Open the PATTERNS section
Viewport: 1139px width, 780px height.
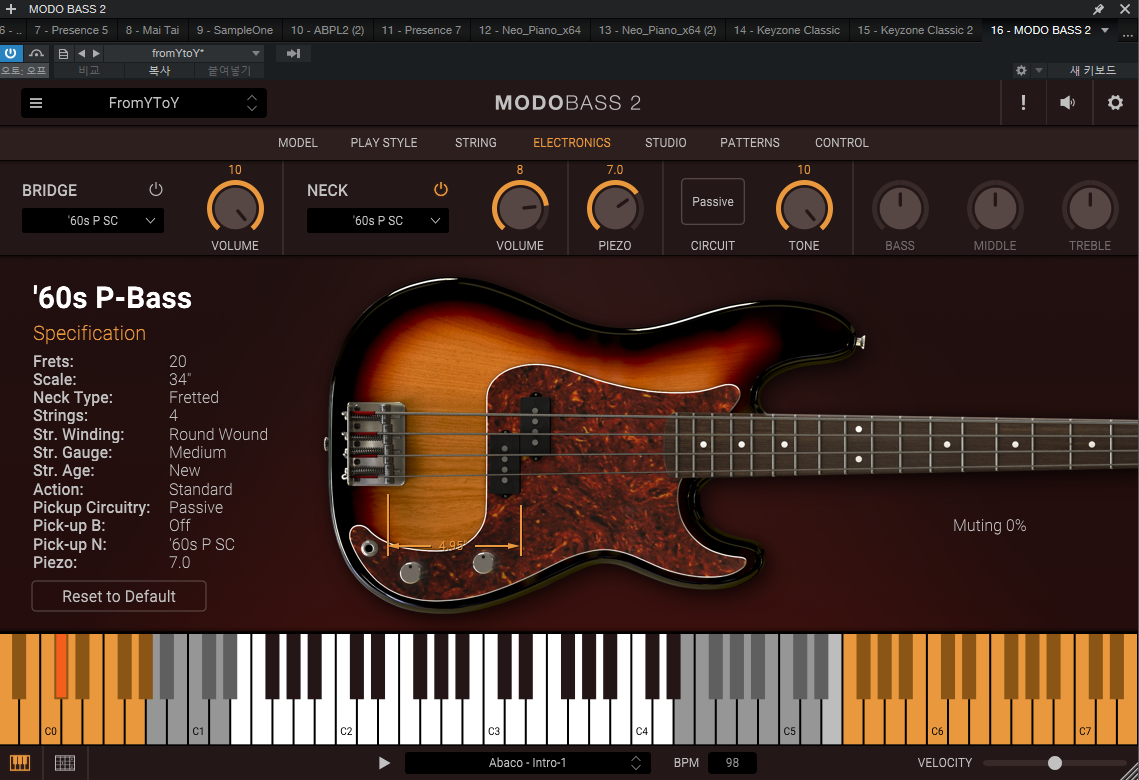(x=750, y=142)
